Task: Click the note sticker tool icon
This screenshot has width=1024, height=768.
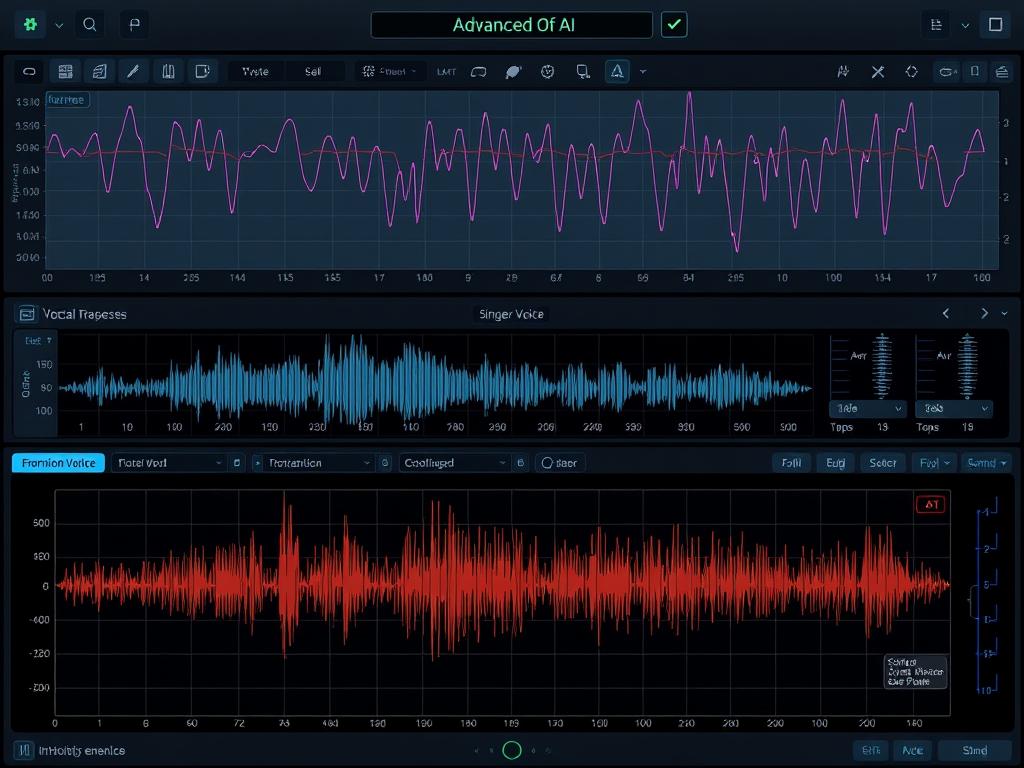Action: click(202, 71)
